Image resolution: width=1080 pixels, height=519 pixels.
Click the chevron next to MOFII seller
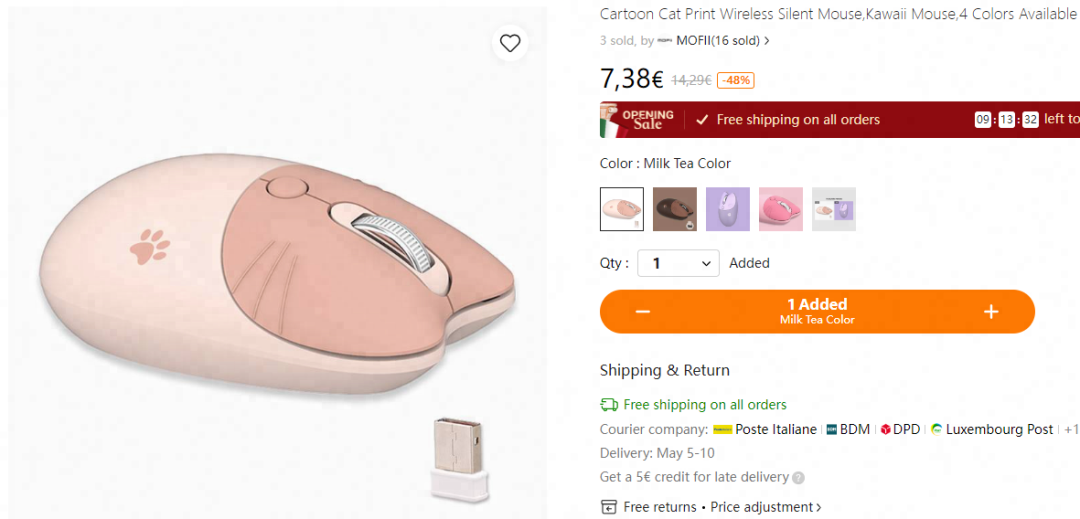pos(767,41)
